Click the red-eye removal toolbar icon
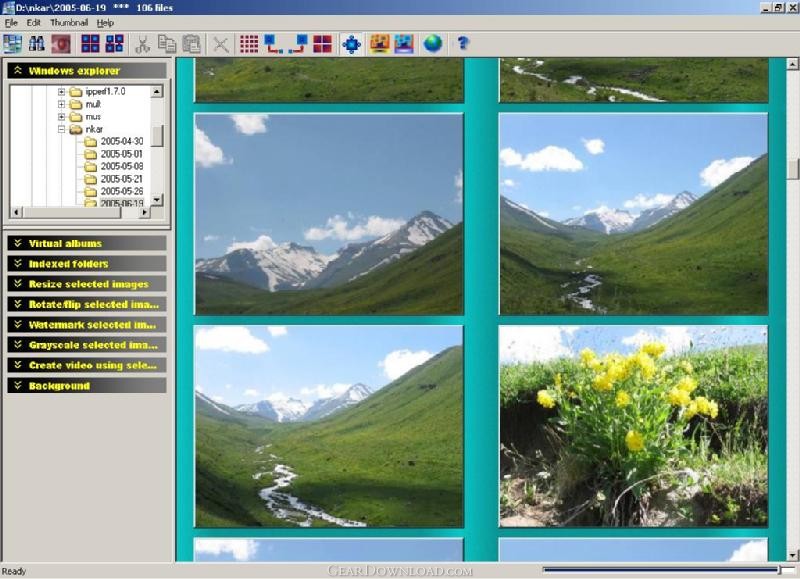The height and width of the screenshot is (579, 800). click(x=61, y=44)
